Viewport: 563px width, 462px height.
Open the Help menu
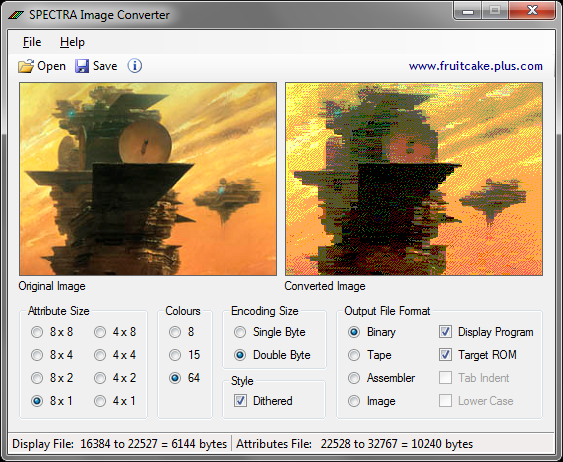pos(72,42)
